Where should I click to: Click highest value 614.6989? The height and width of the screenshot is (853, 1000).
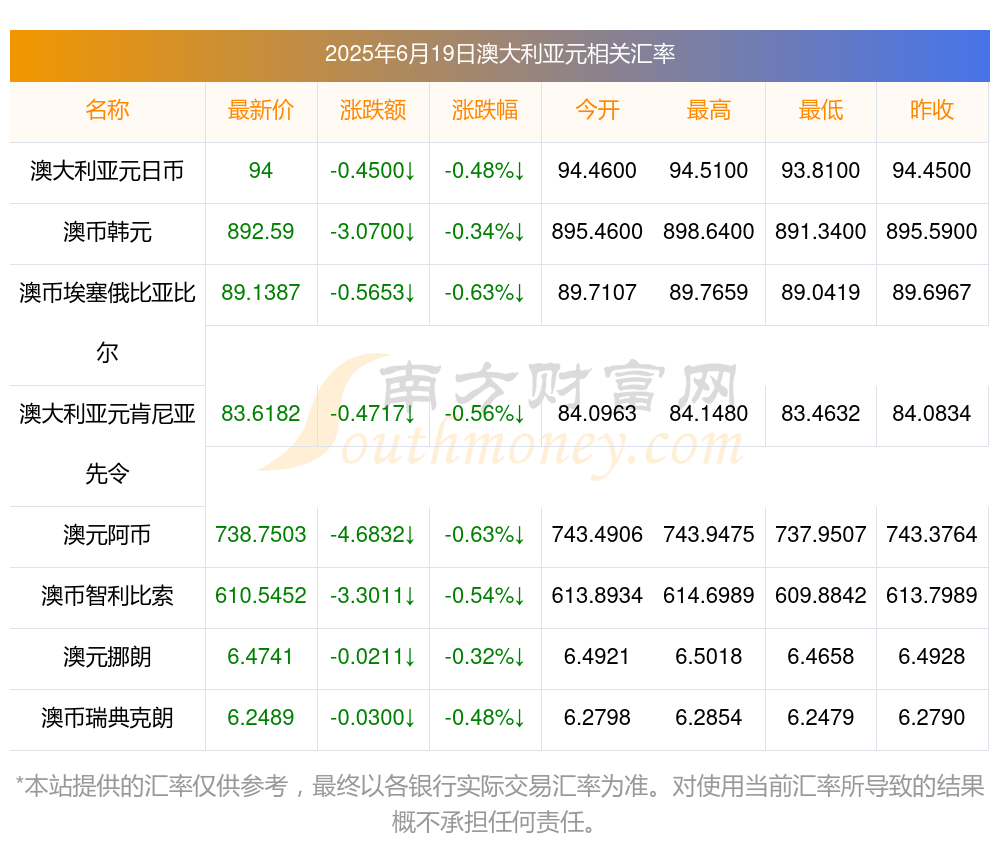click(709, 595)
